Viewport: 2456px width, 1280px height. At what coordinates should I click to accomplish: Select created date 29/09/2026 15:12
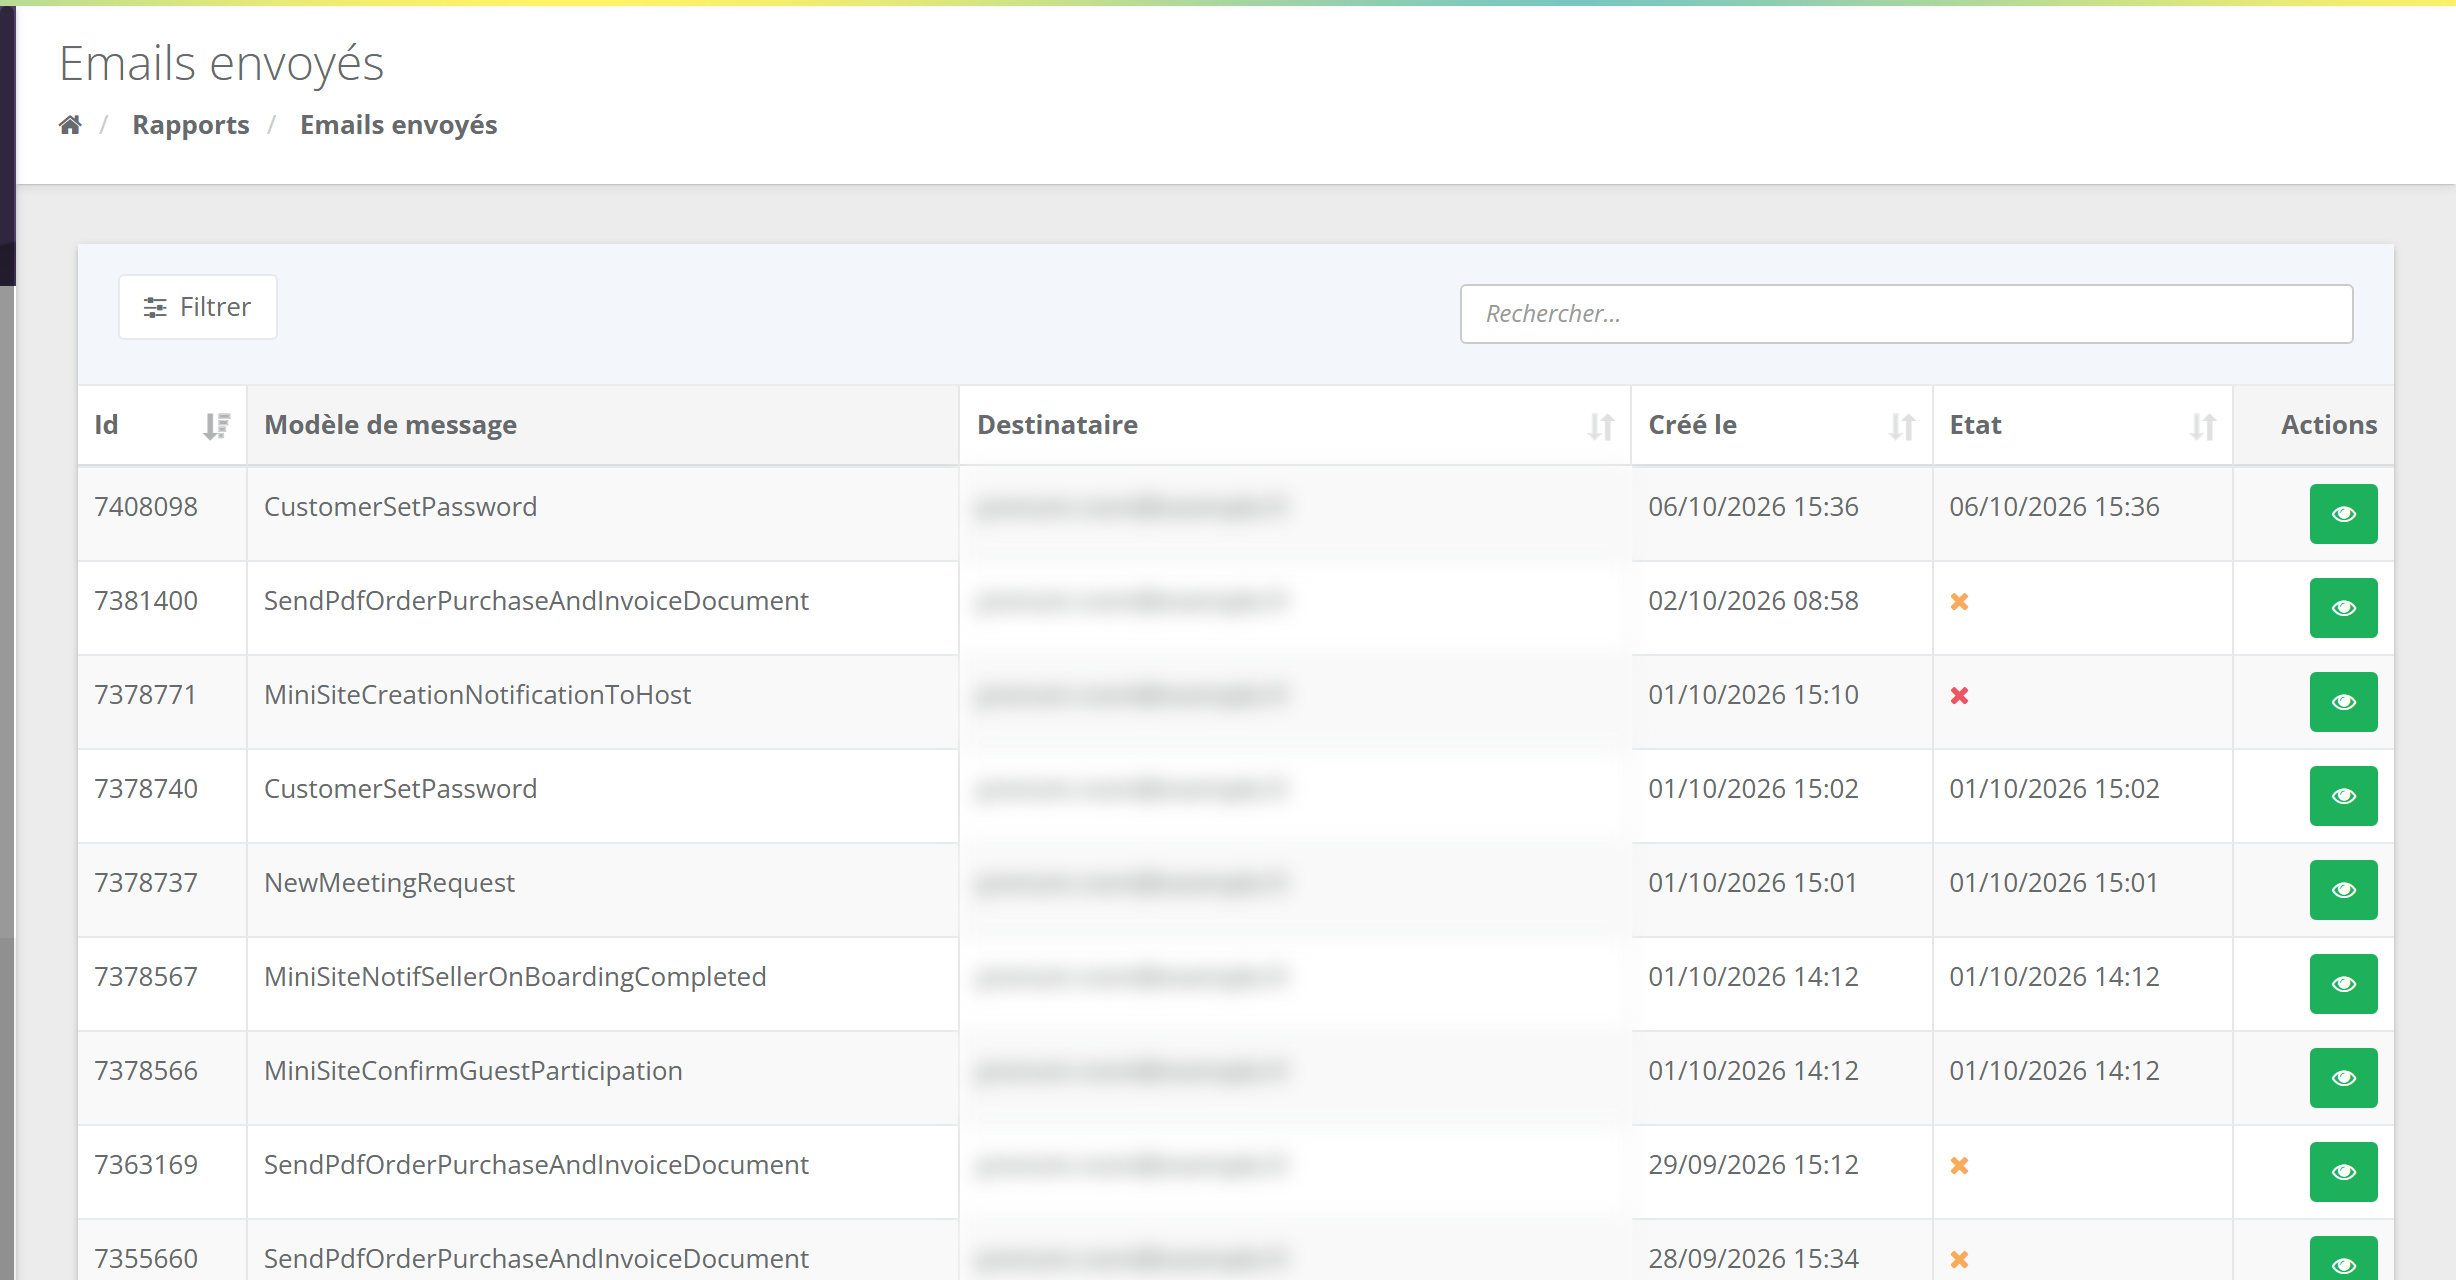pyautogui.click(x=1753, y=1165)
